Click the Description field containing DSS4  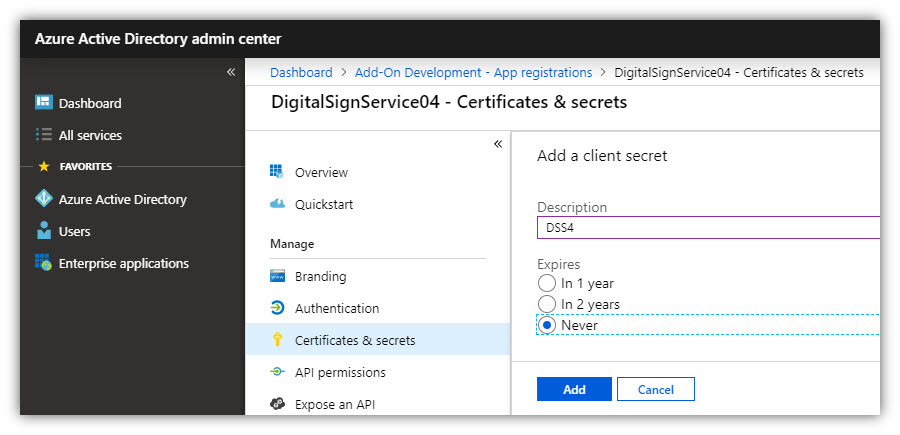click(708, 227)
